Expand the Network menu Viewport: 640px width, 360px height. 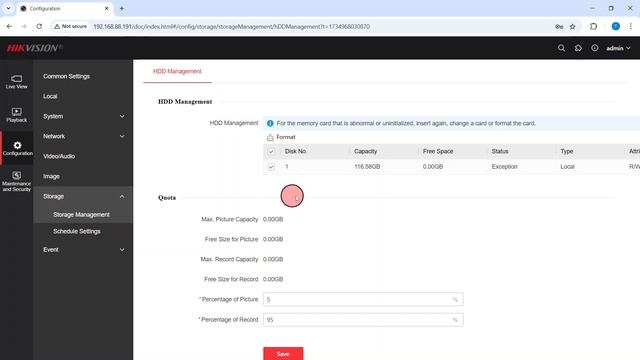pyautogui.click(x=83, y=136)
